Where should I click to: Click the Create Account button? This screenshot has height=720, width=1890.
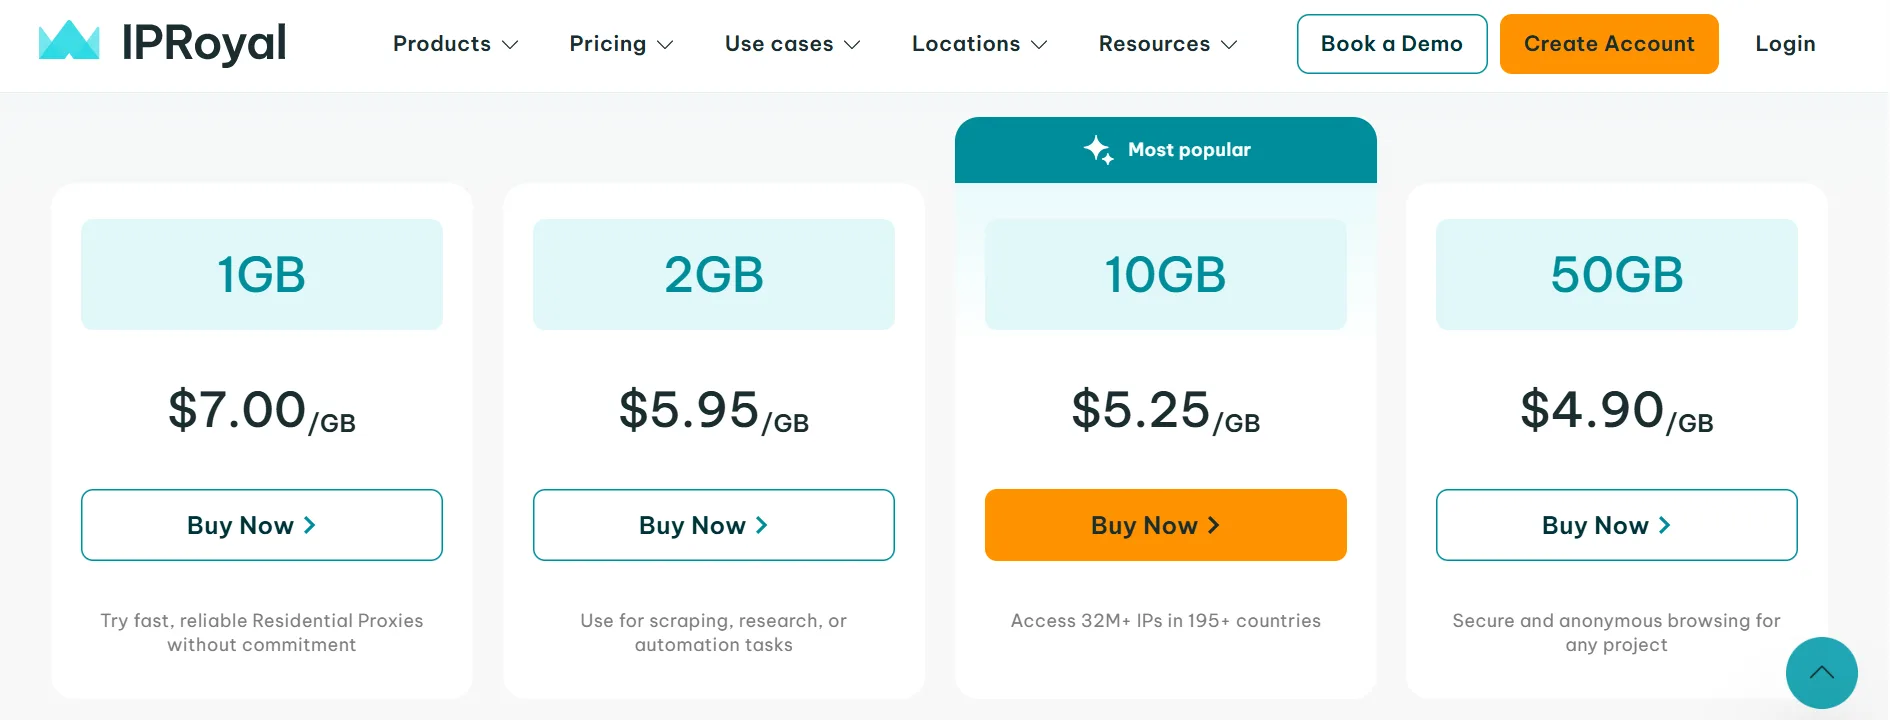[x=1609, y=43]
